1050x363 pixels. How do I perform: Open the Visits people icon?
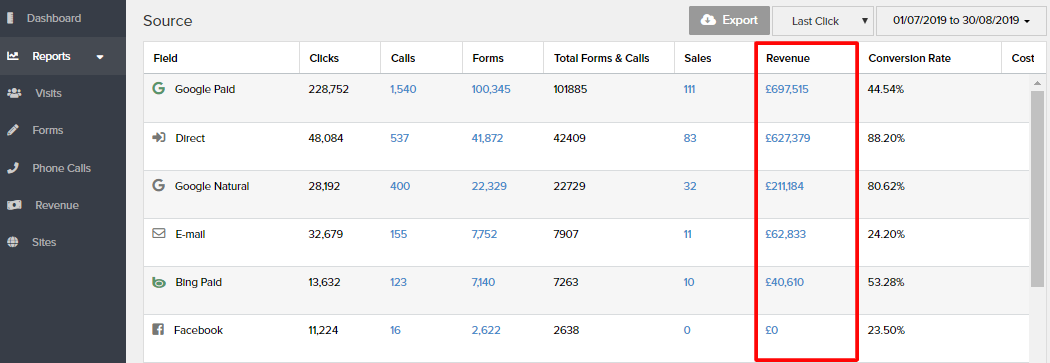pos(13,93)
